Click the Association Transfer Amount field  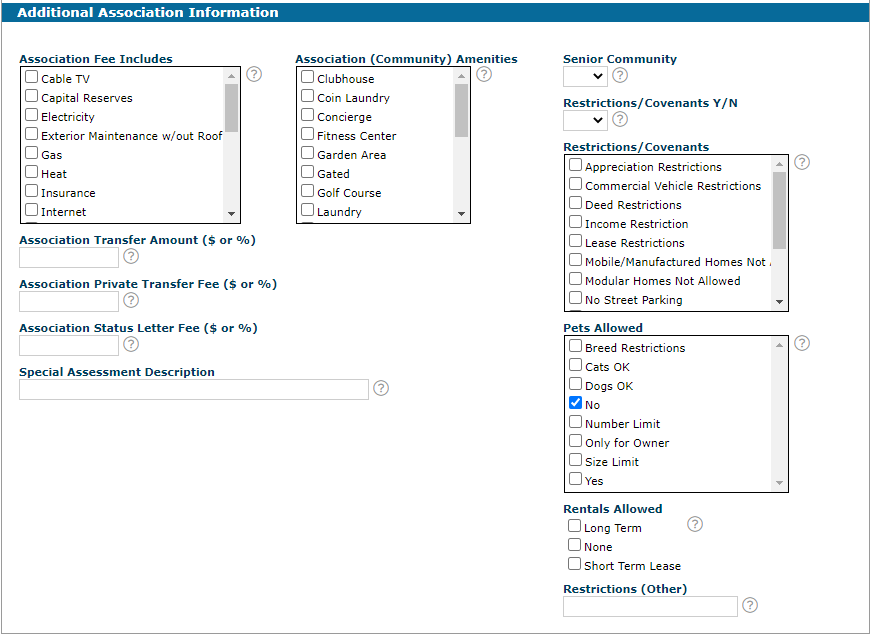pyautogui.click(x=69, y=257)
